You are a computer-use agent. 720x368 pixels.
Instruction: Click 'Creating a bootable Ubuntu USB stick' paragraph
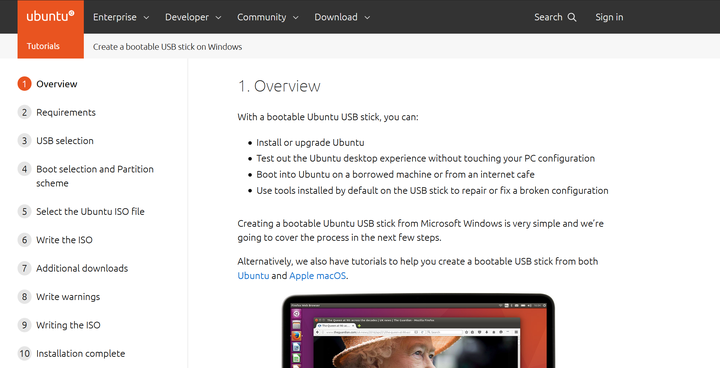[421, 231]
